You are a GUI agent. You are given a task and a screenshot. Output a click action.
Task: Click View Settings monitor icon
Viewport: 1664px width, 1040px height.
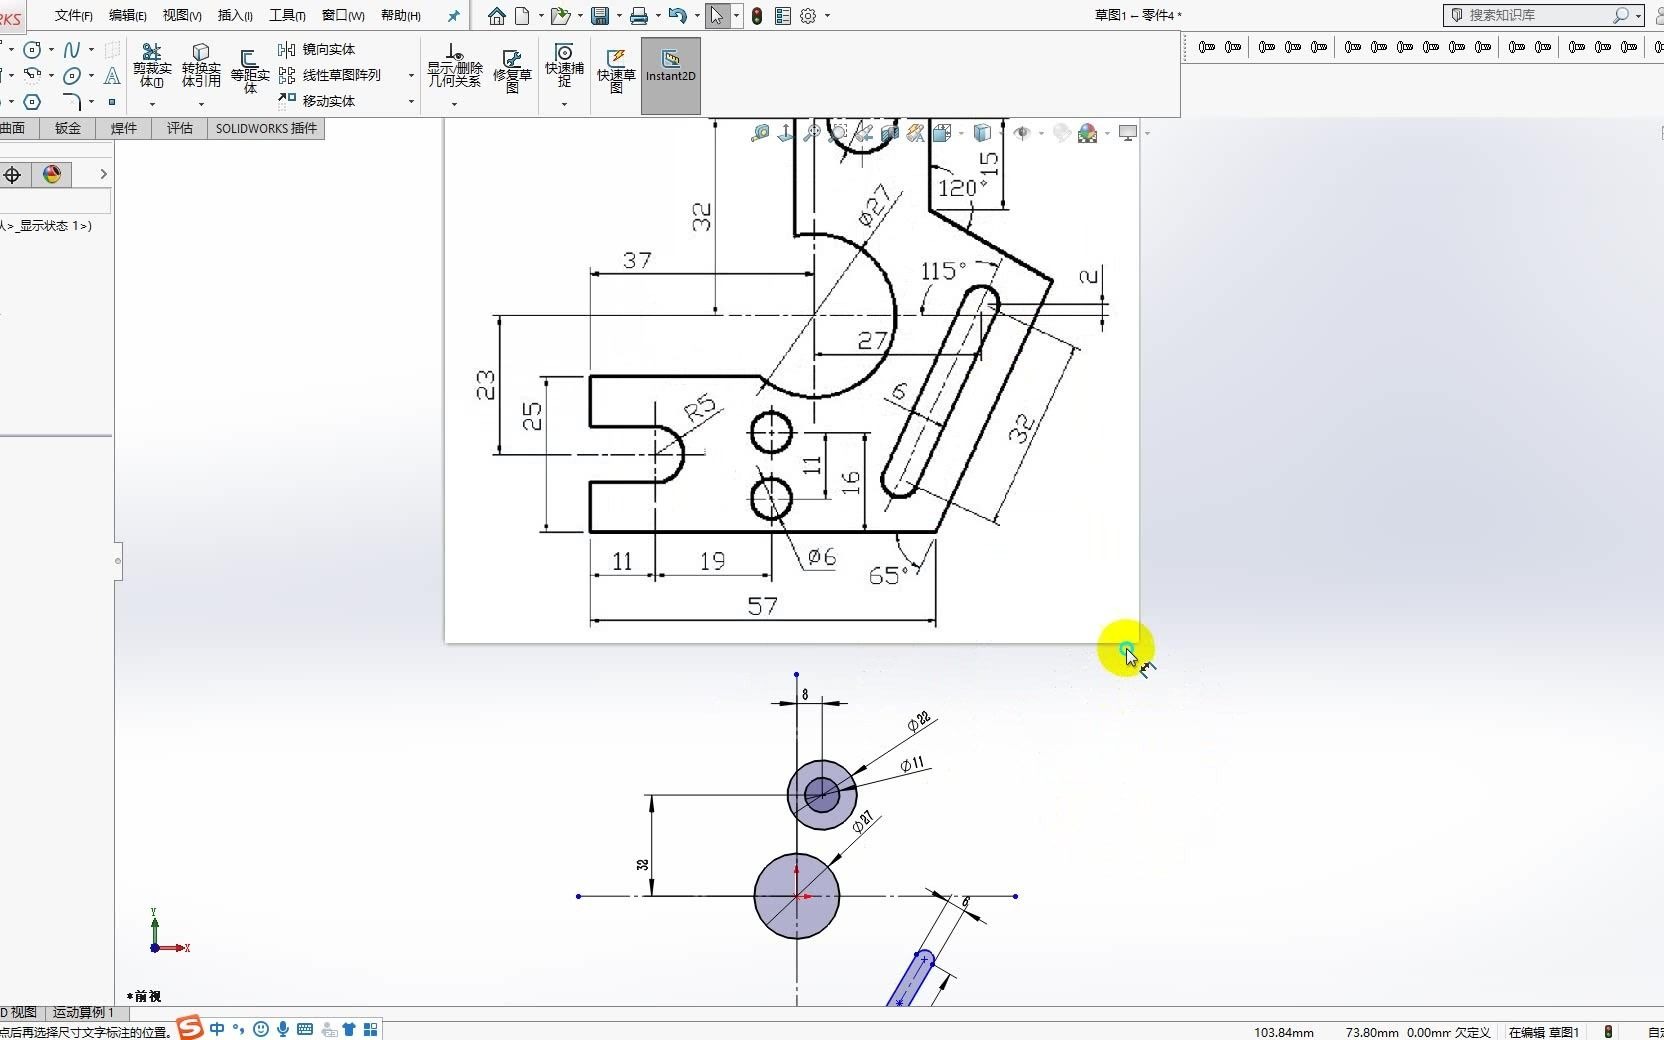pyautogui.click(x=1128, y=133)
